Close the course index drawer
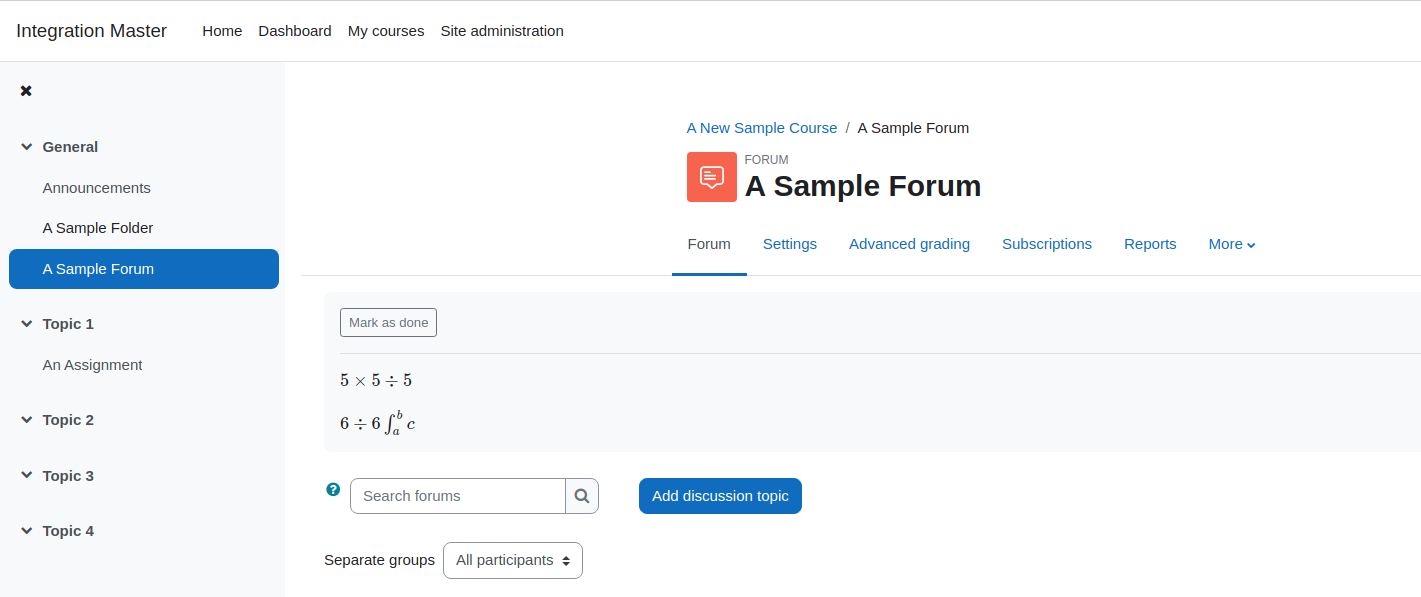The height and width of the screenshot is (597, 1421). 26,91
